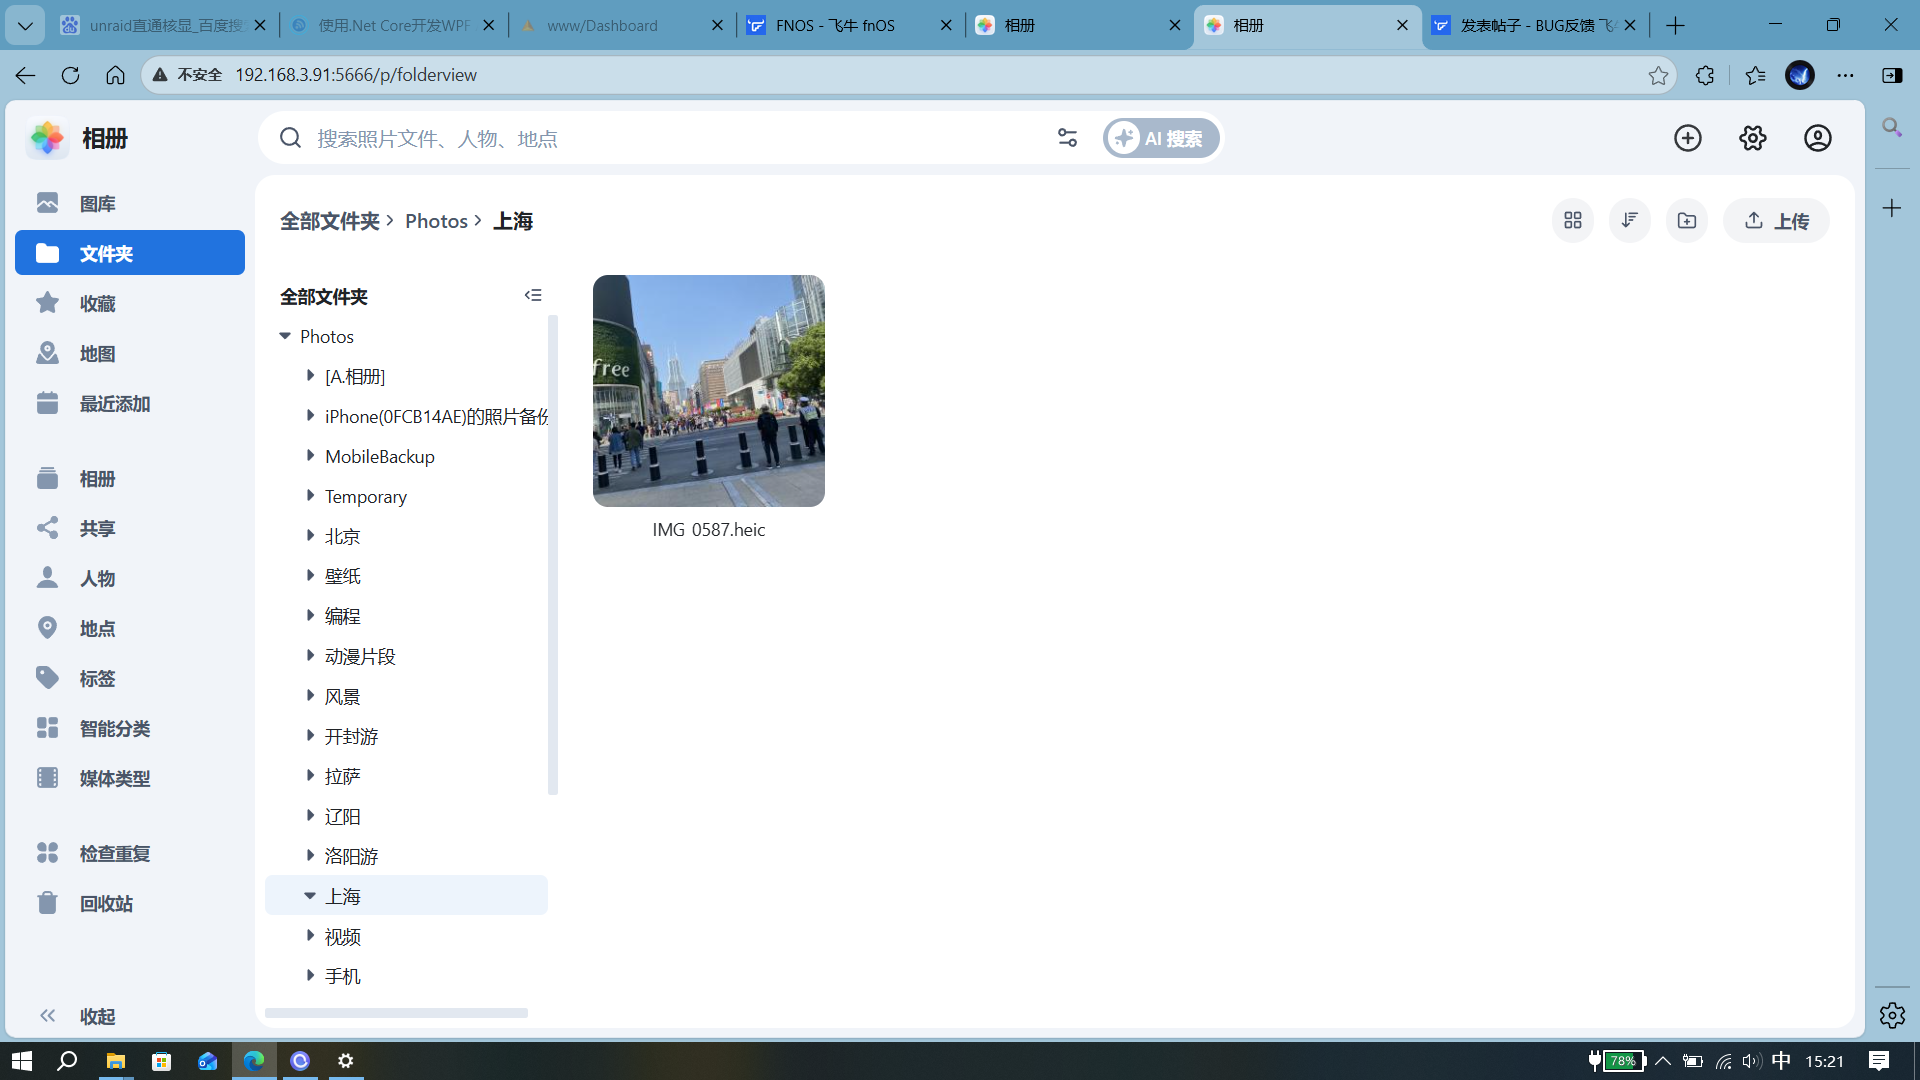Expand the MobileBackup folder
Viewport: 1920px width, 1080px height.
pyautogui.click(x=310, y=456)
